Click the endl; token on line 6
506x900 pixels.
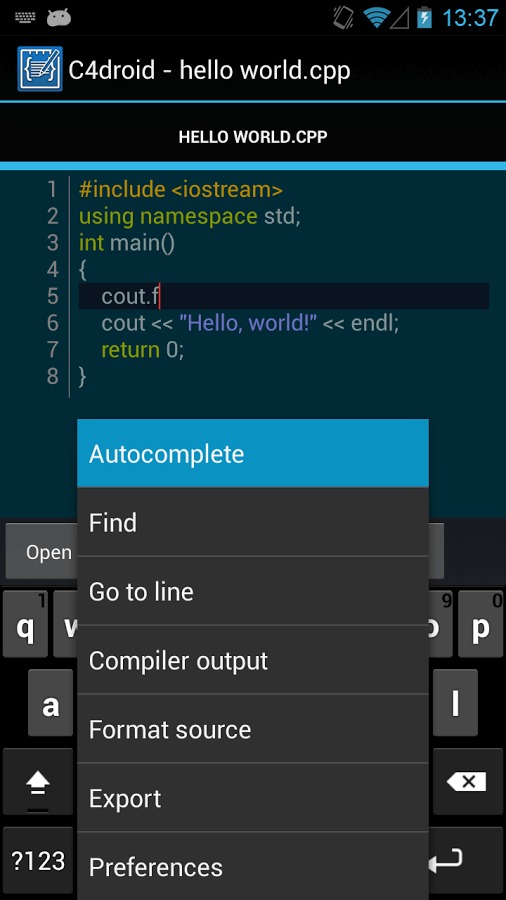(375, 323)
